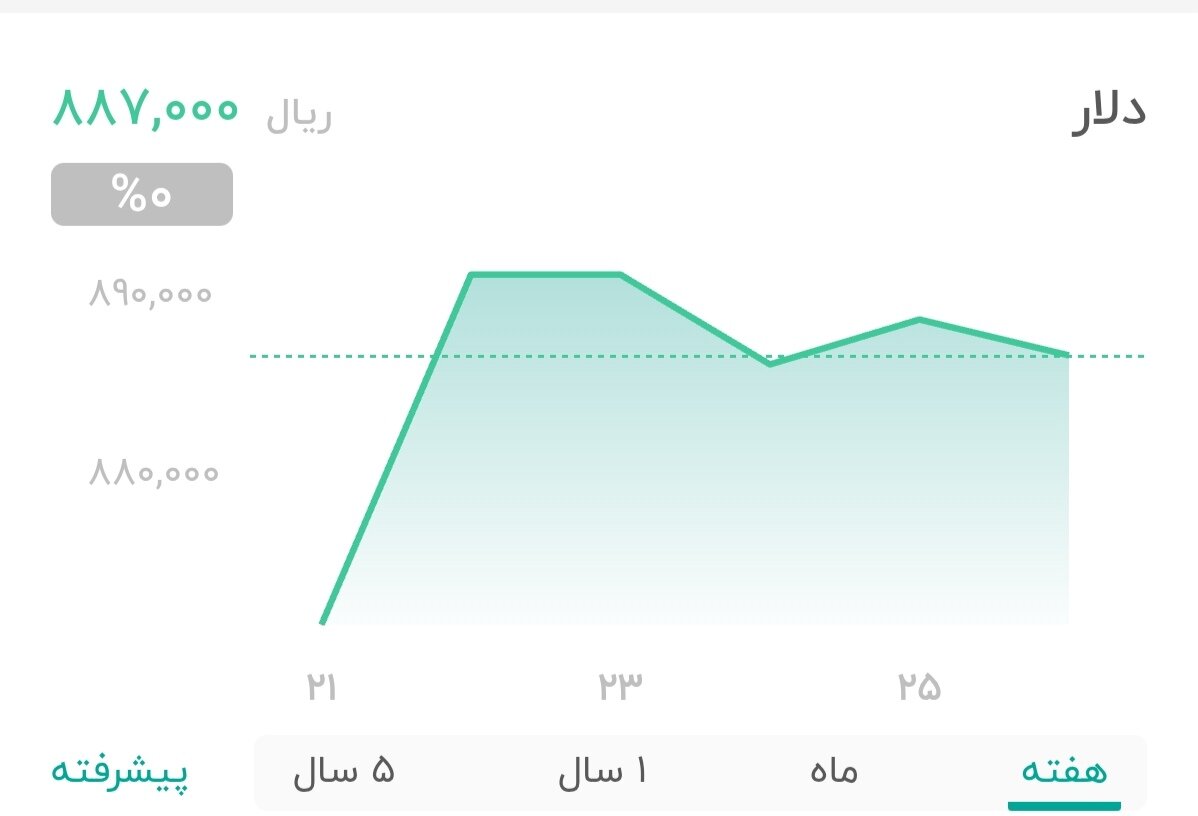Switch to the هفته (week) tab

[1064, 771]
